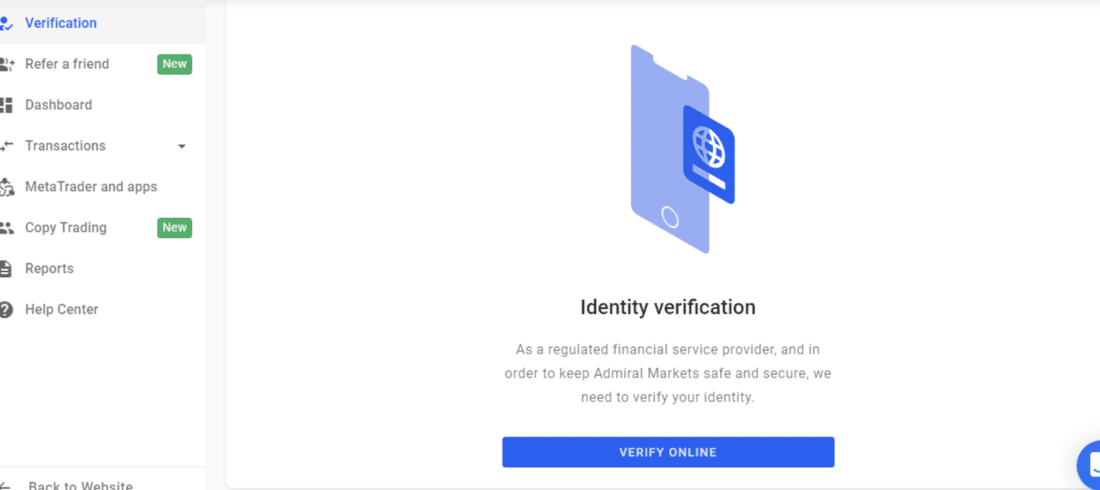Expand the Transactions dropdown arrow
The width and height of the screenshot is (1100, 490).
coord(182,147)
